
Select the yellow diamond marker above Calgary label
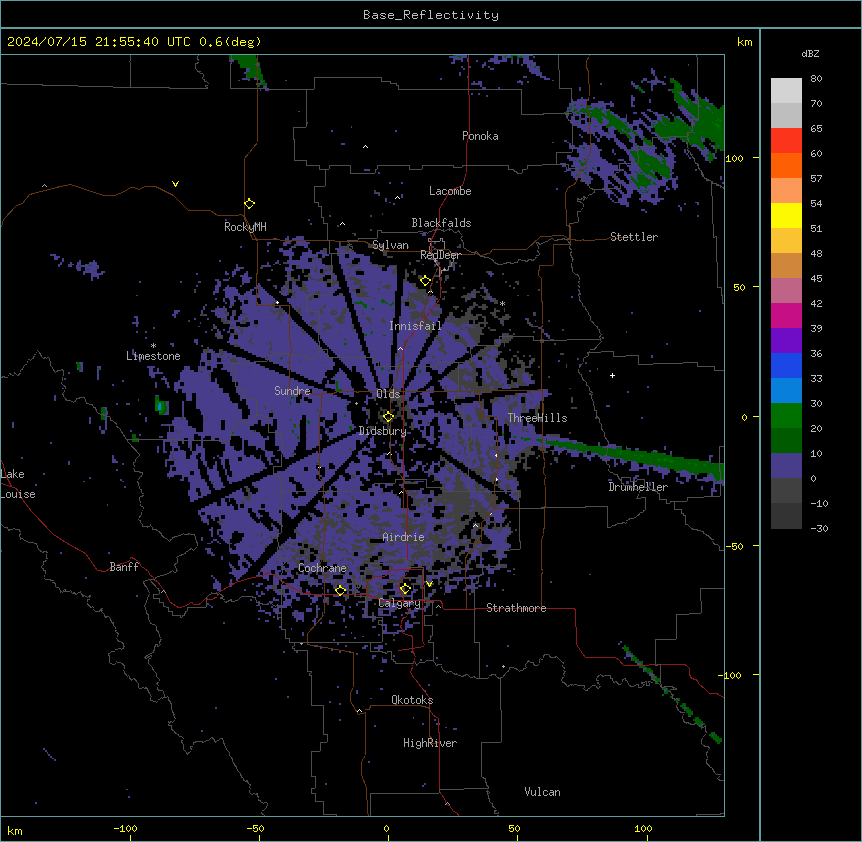[405, 589]
